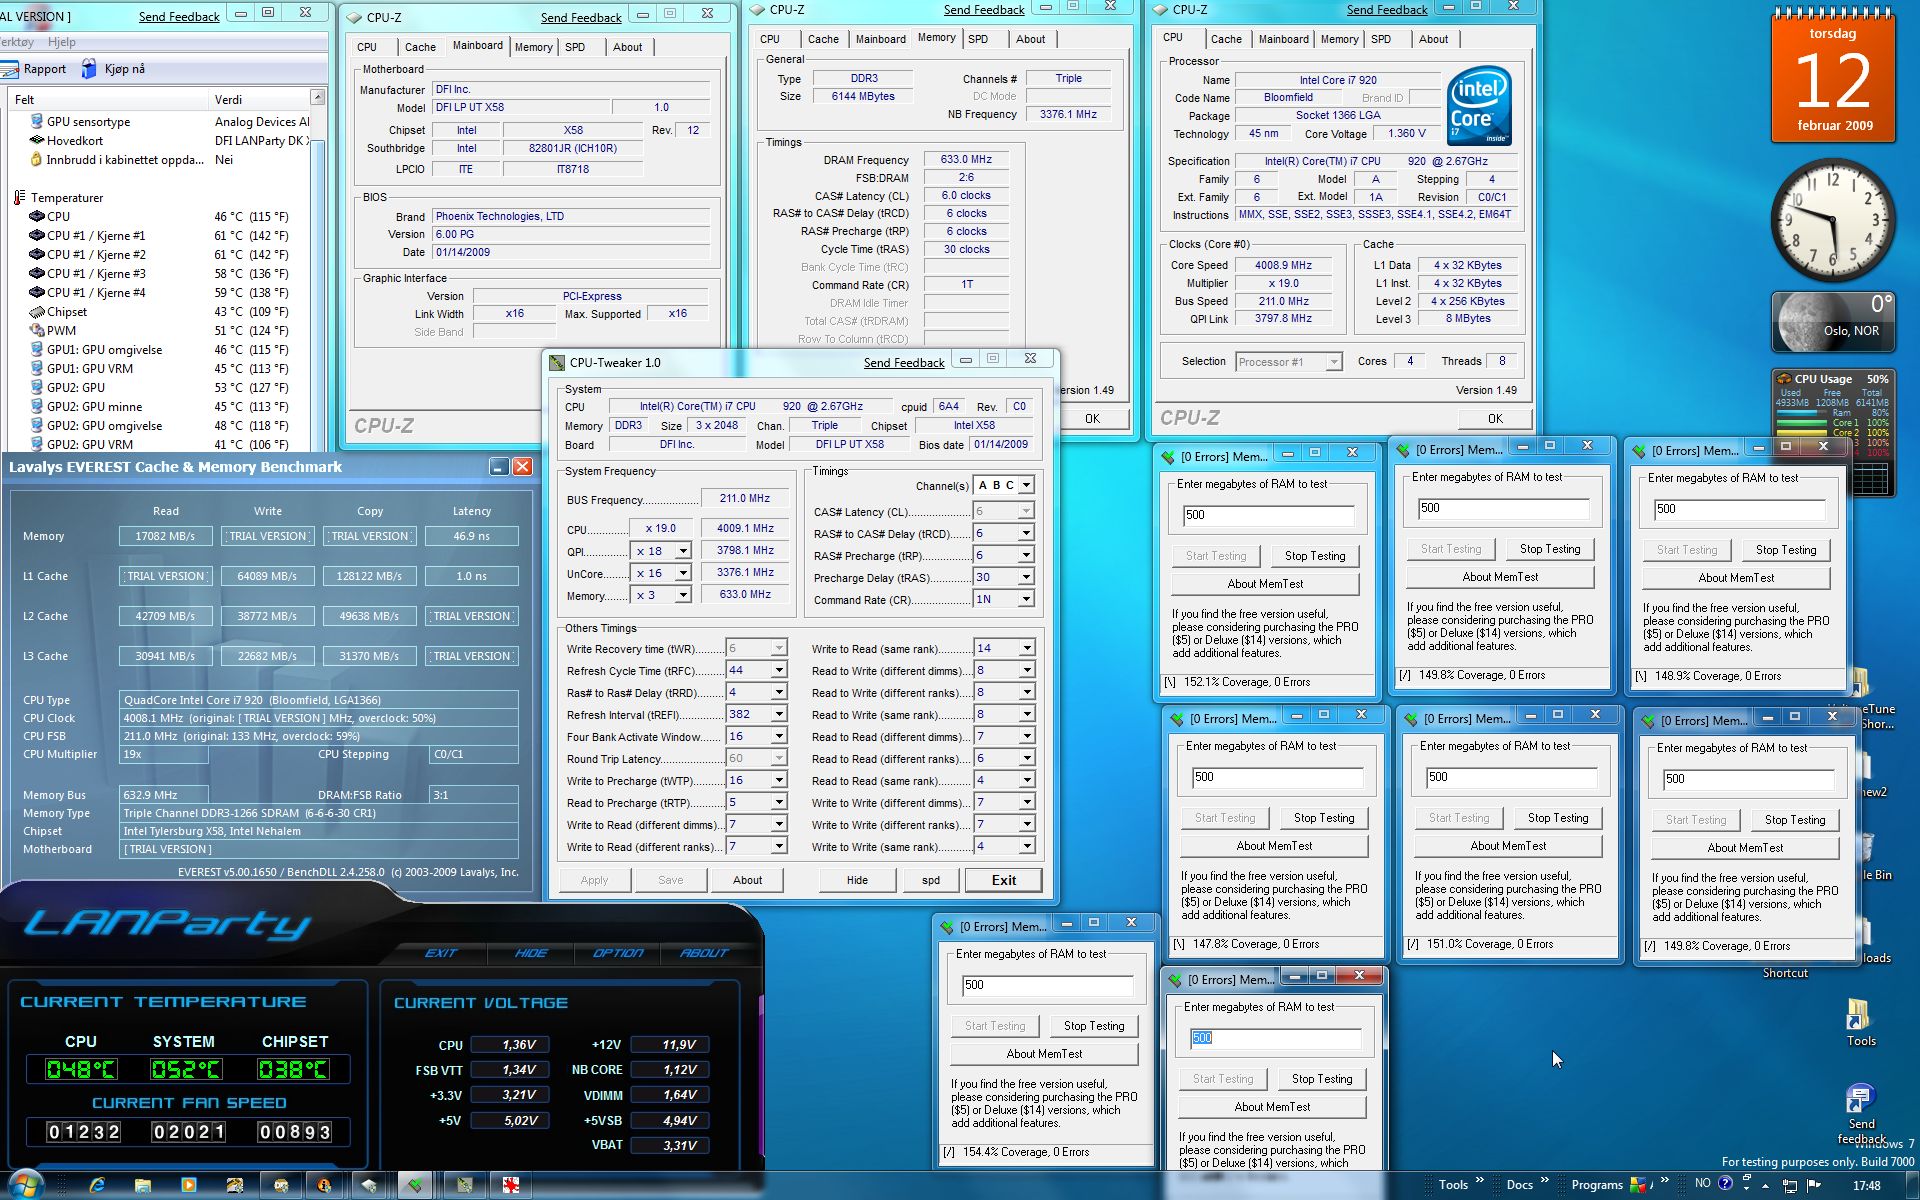Click OPTION in the LANParty monitor
Viewport: 1920px width, 1200px height.
pos(618,953)
